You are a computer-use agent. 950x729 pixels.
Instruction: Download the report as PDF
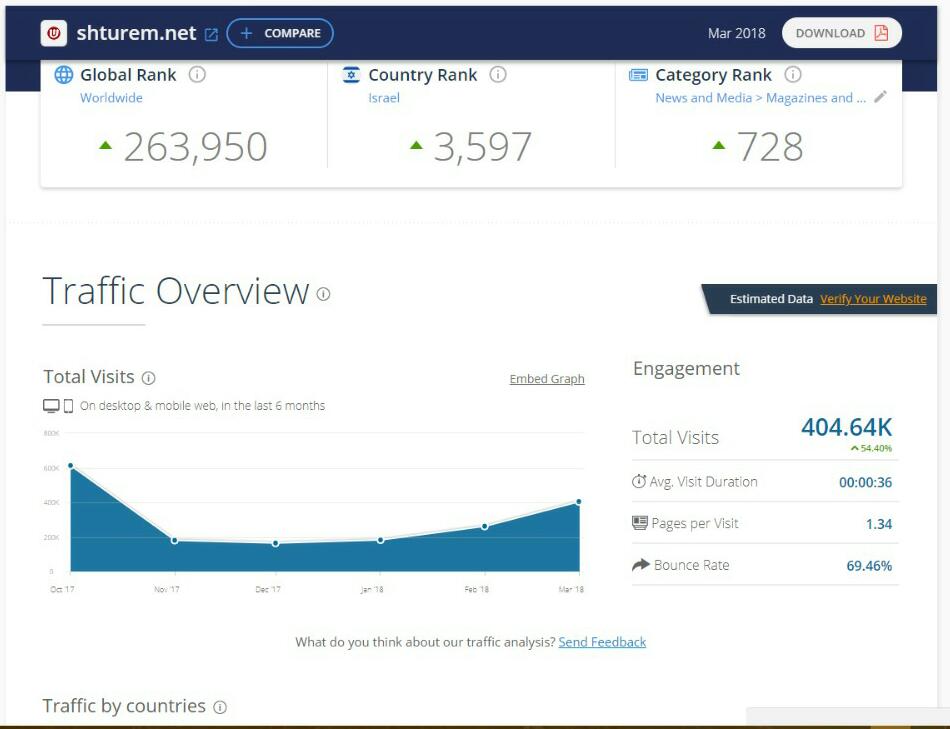click(841, 33)
